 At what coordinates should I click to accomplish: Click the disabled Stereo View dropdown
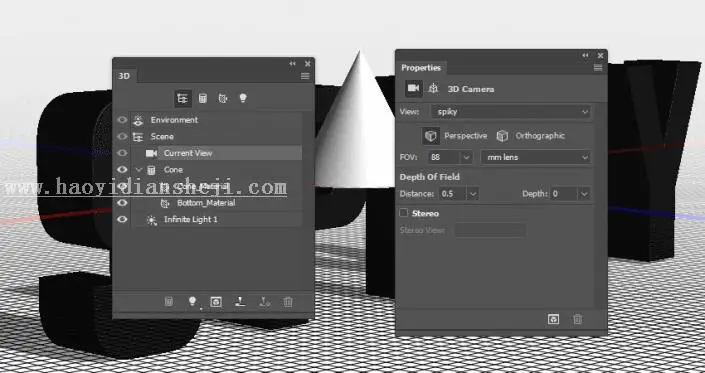pyautogui.click(x=490, y=230)
